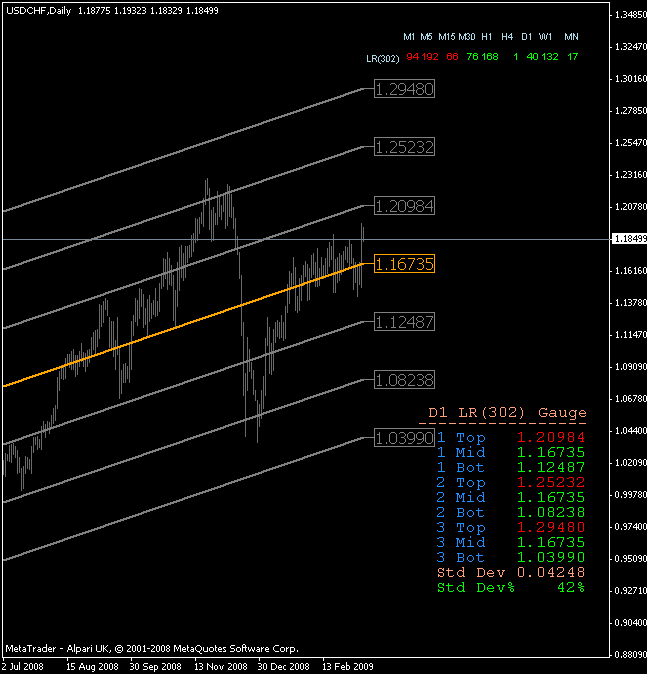This screenshot has width=647, height=674.
Task: Select the '2 Bot' gauge row
Action: [x=511, y=512]
